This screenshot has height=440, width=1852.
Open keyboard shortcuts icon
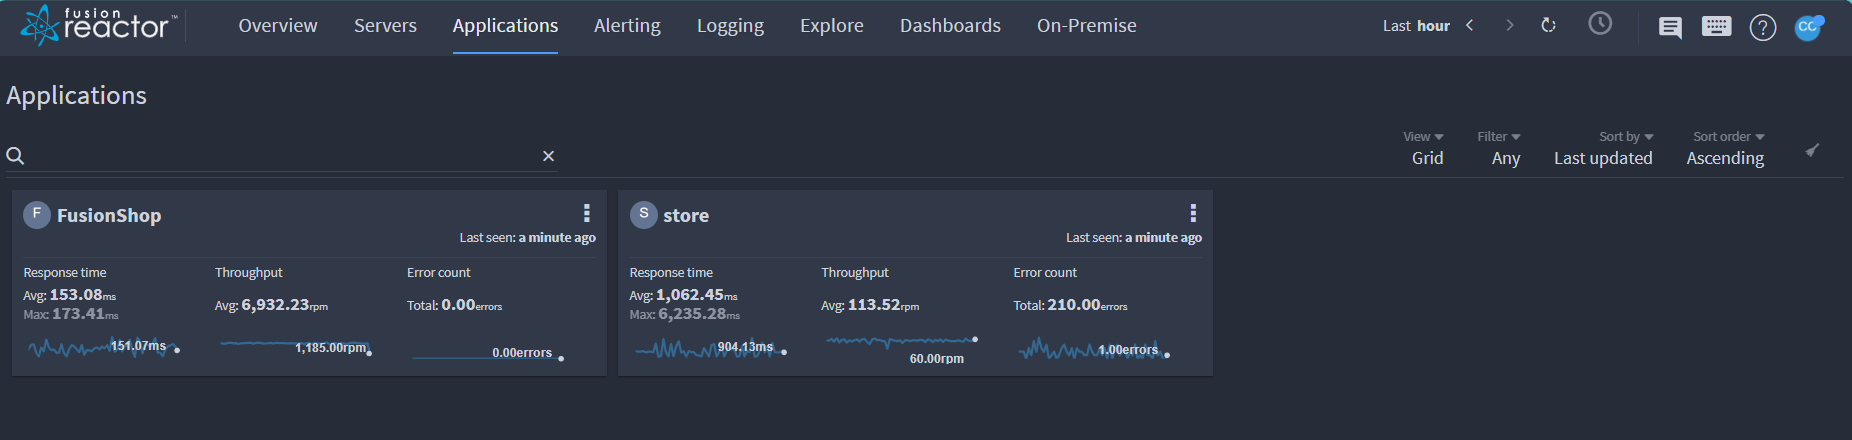click(1716, 26)
